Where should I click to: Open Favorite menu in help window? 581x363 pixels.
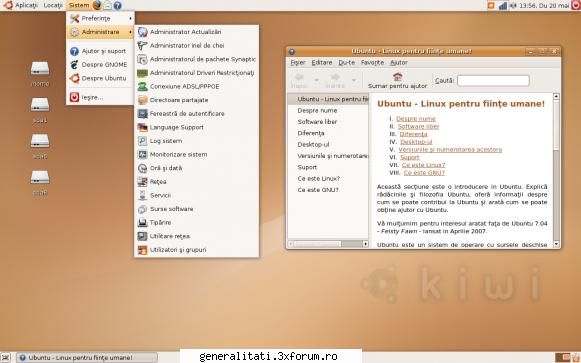[x=372, y=63]
